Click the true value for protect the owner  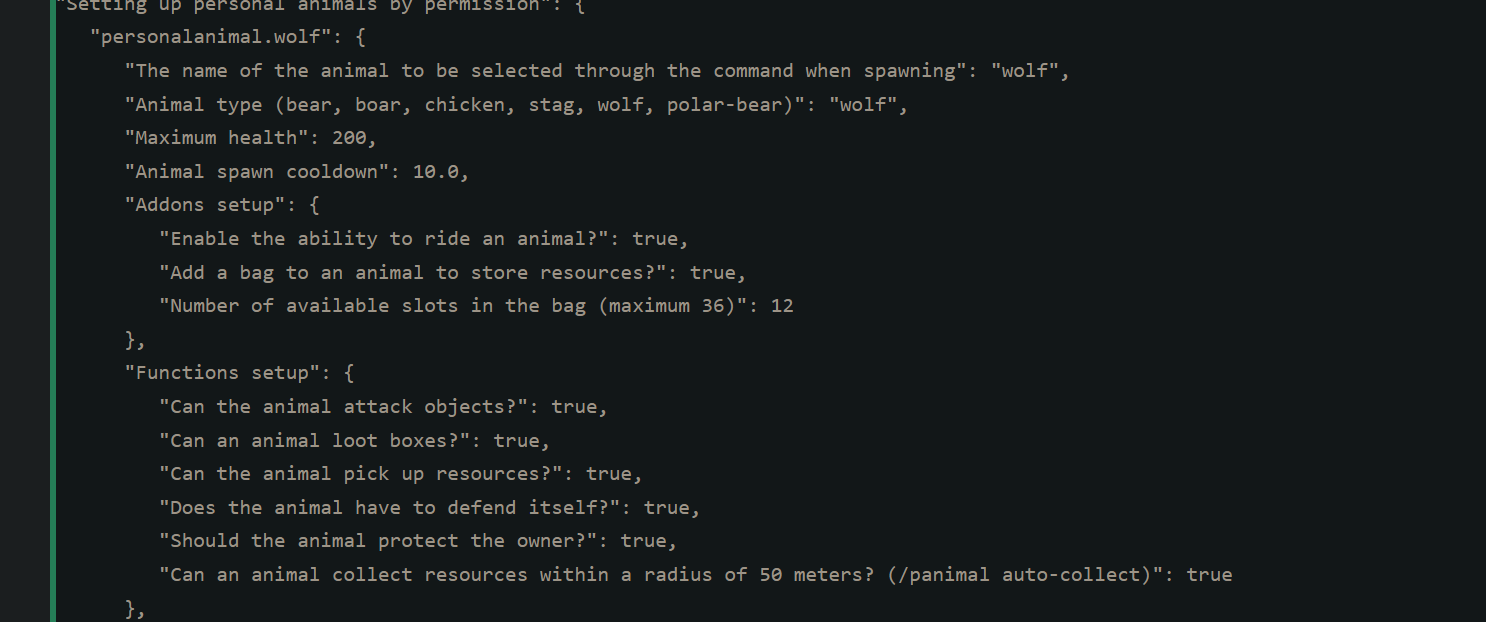tap(644, 541)
